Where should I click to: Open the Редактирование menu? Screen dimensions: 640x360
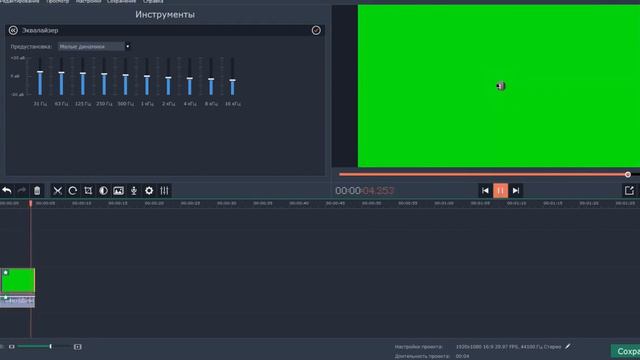pyautogui.click(x=20, y=2)
